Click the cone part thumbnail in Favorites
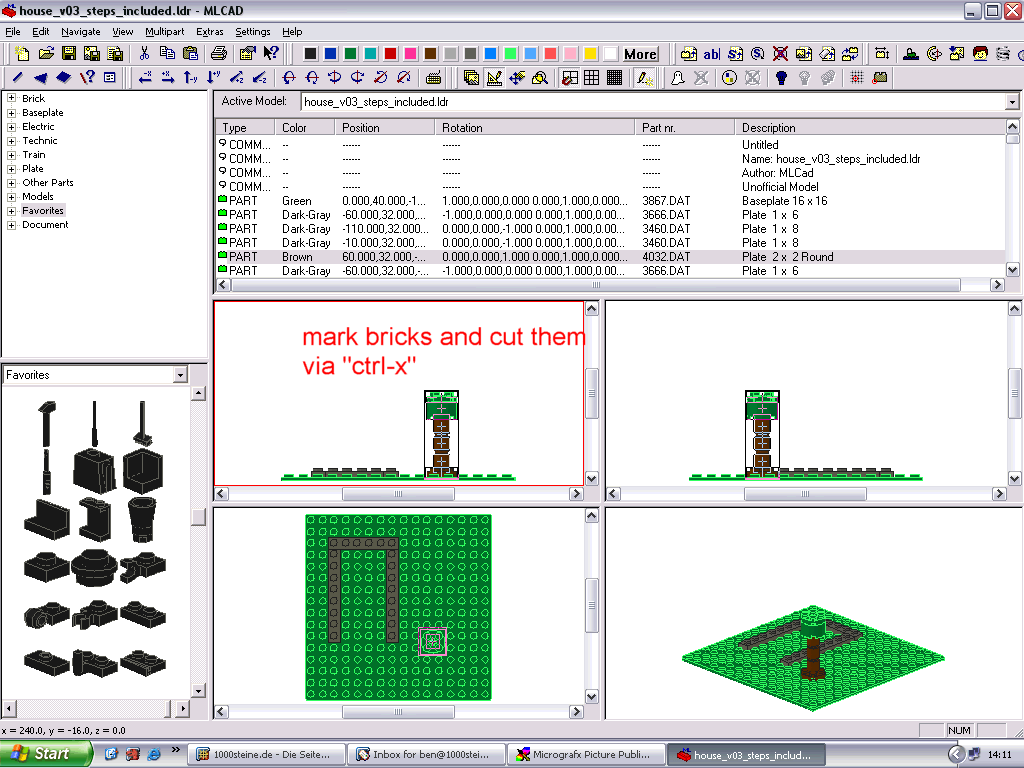This screenshot has height=768, width=1024. click(142, 519)
